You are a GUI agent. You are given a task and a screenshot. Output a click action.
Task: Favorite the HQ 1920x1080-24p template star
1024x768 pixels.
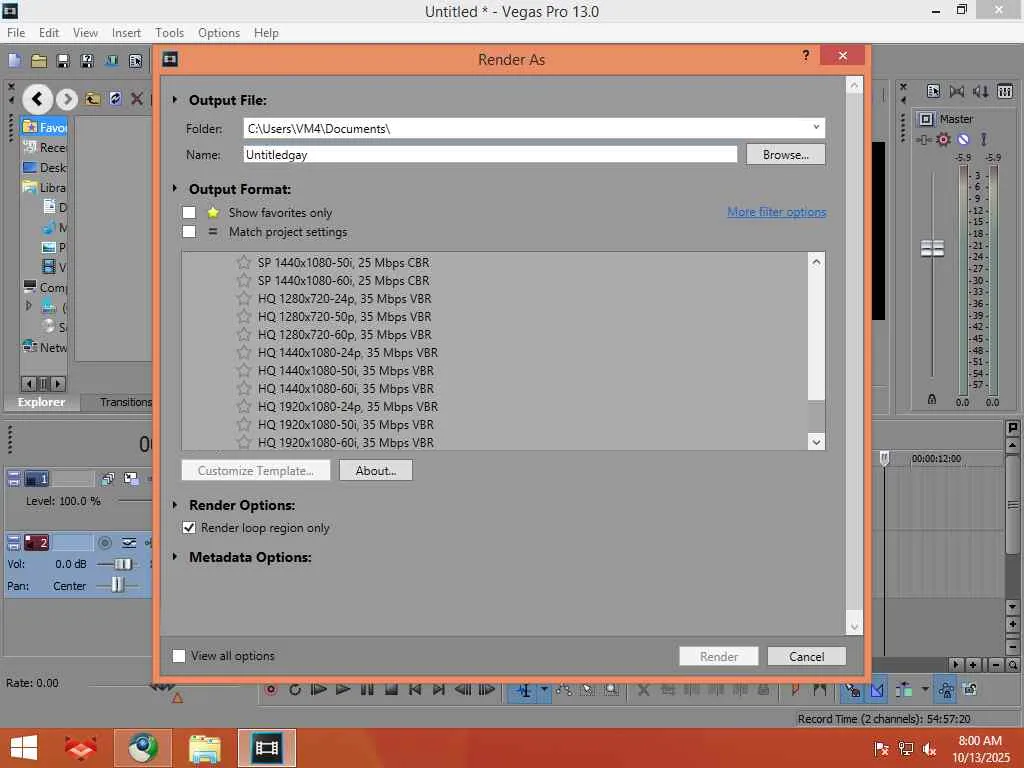pyautogui.click(x=244, y=406)
